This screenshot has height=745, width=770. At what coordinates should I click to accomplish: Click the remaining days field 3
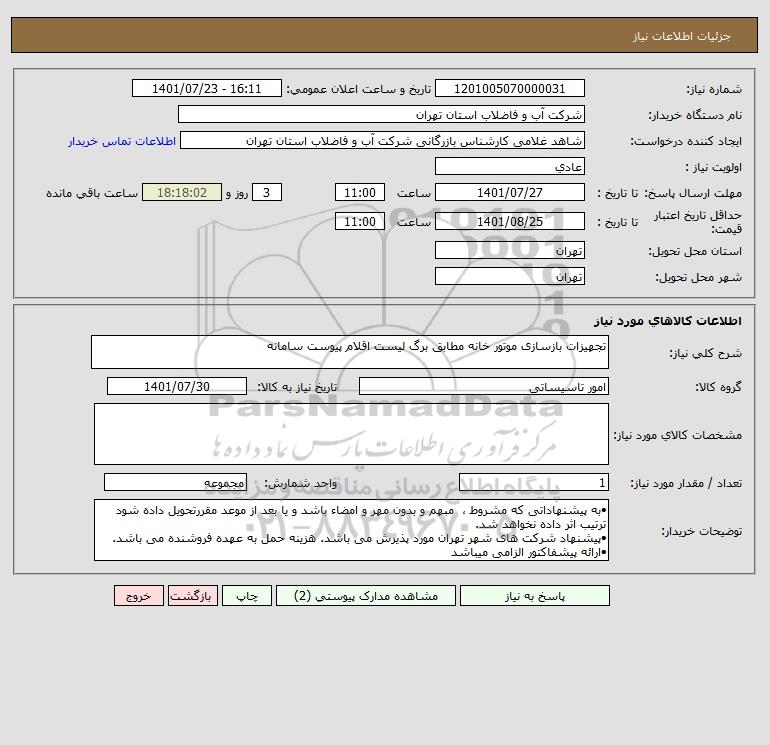tap(267, 193)
